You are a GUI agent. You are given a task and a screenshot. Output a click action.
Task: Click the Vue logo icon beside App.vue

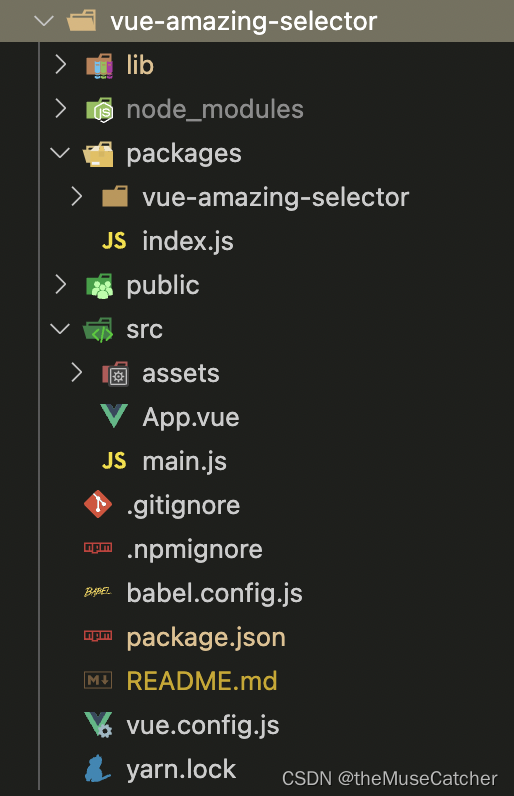(x=114, y=417)
